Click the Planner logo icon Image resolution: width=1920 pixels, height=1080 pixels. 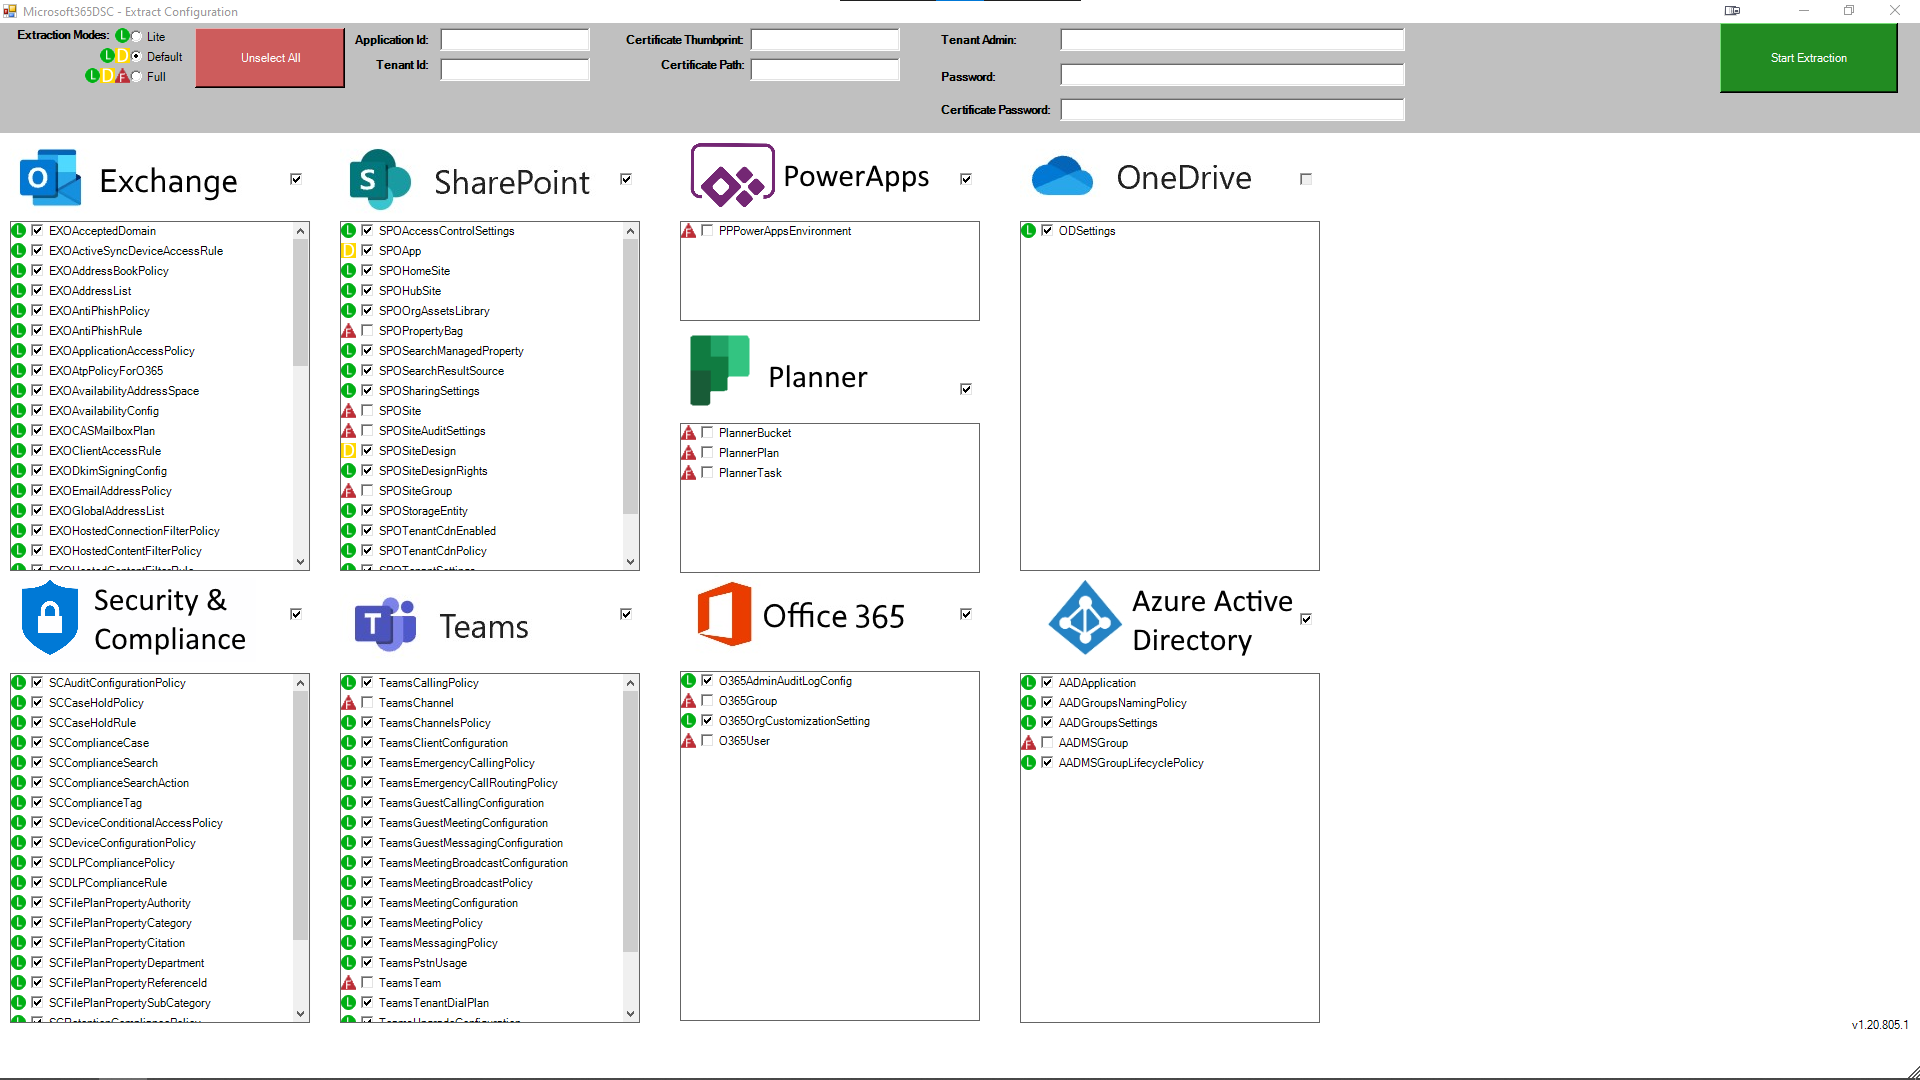pyautogui.click(x=719, y=370)
